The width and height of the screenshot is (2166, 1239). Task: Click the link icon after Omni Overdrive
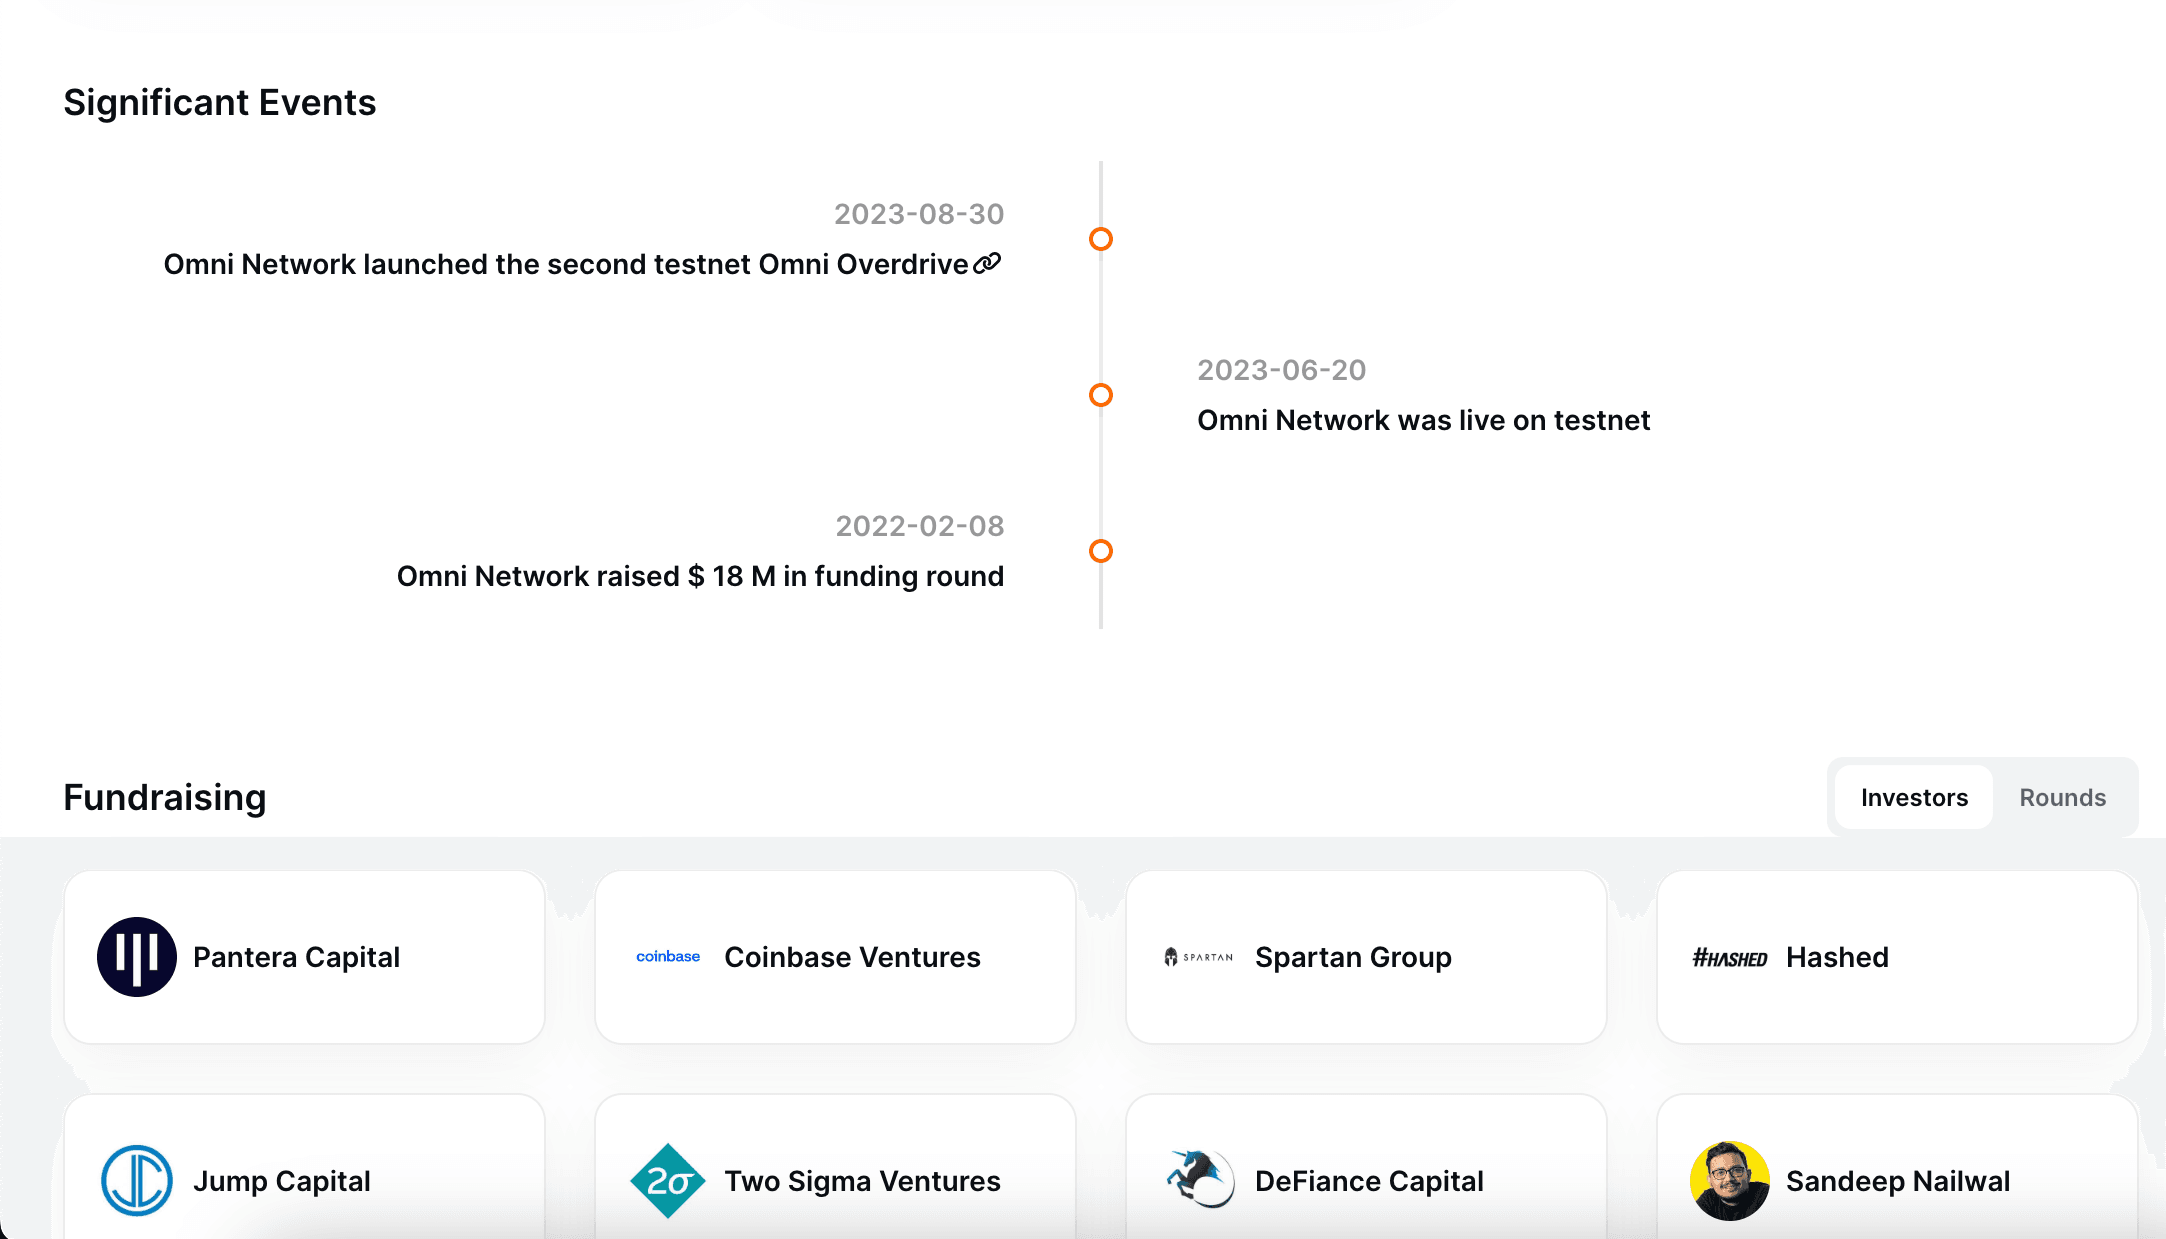tap(987, 263)
